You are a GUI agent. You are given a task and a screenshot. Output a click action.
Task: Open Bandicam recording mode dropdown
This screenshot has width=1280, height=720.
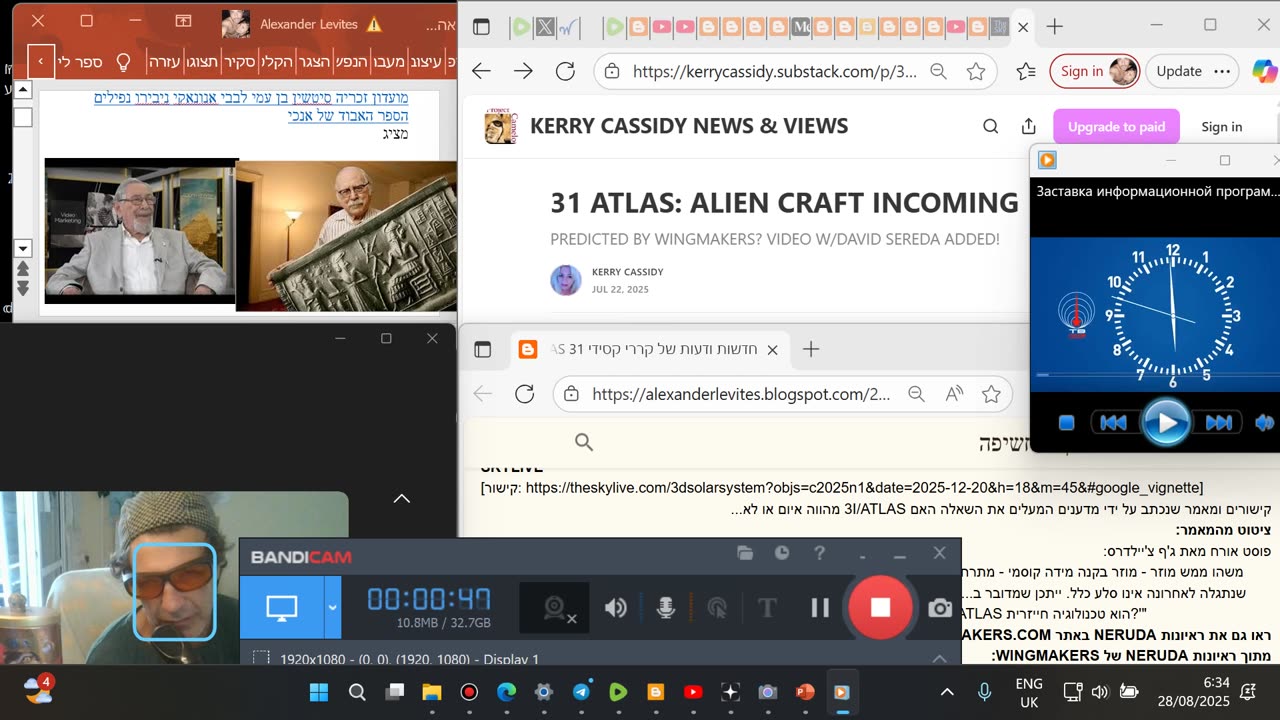coord(332,607)
